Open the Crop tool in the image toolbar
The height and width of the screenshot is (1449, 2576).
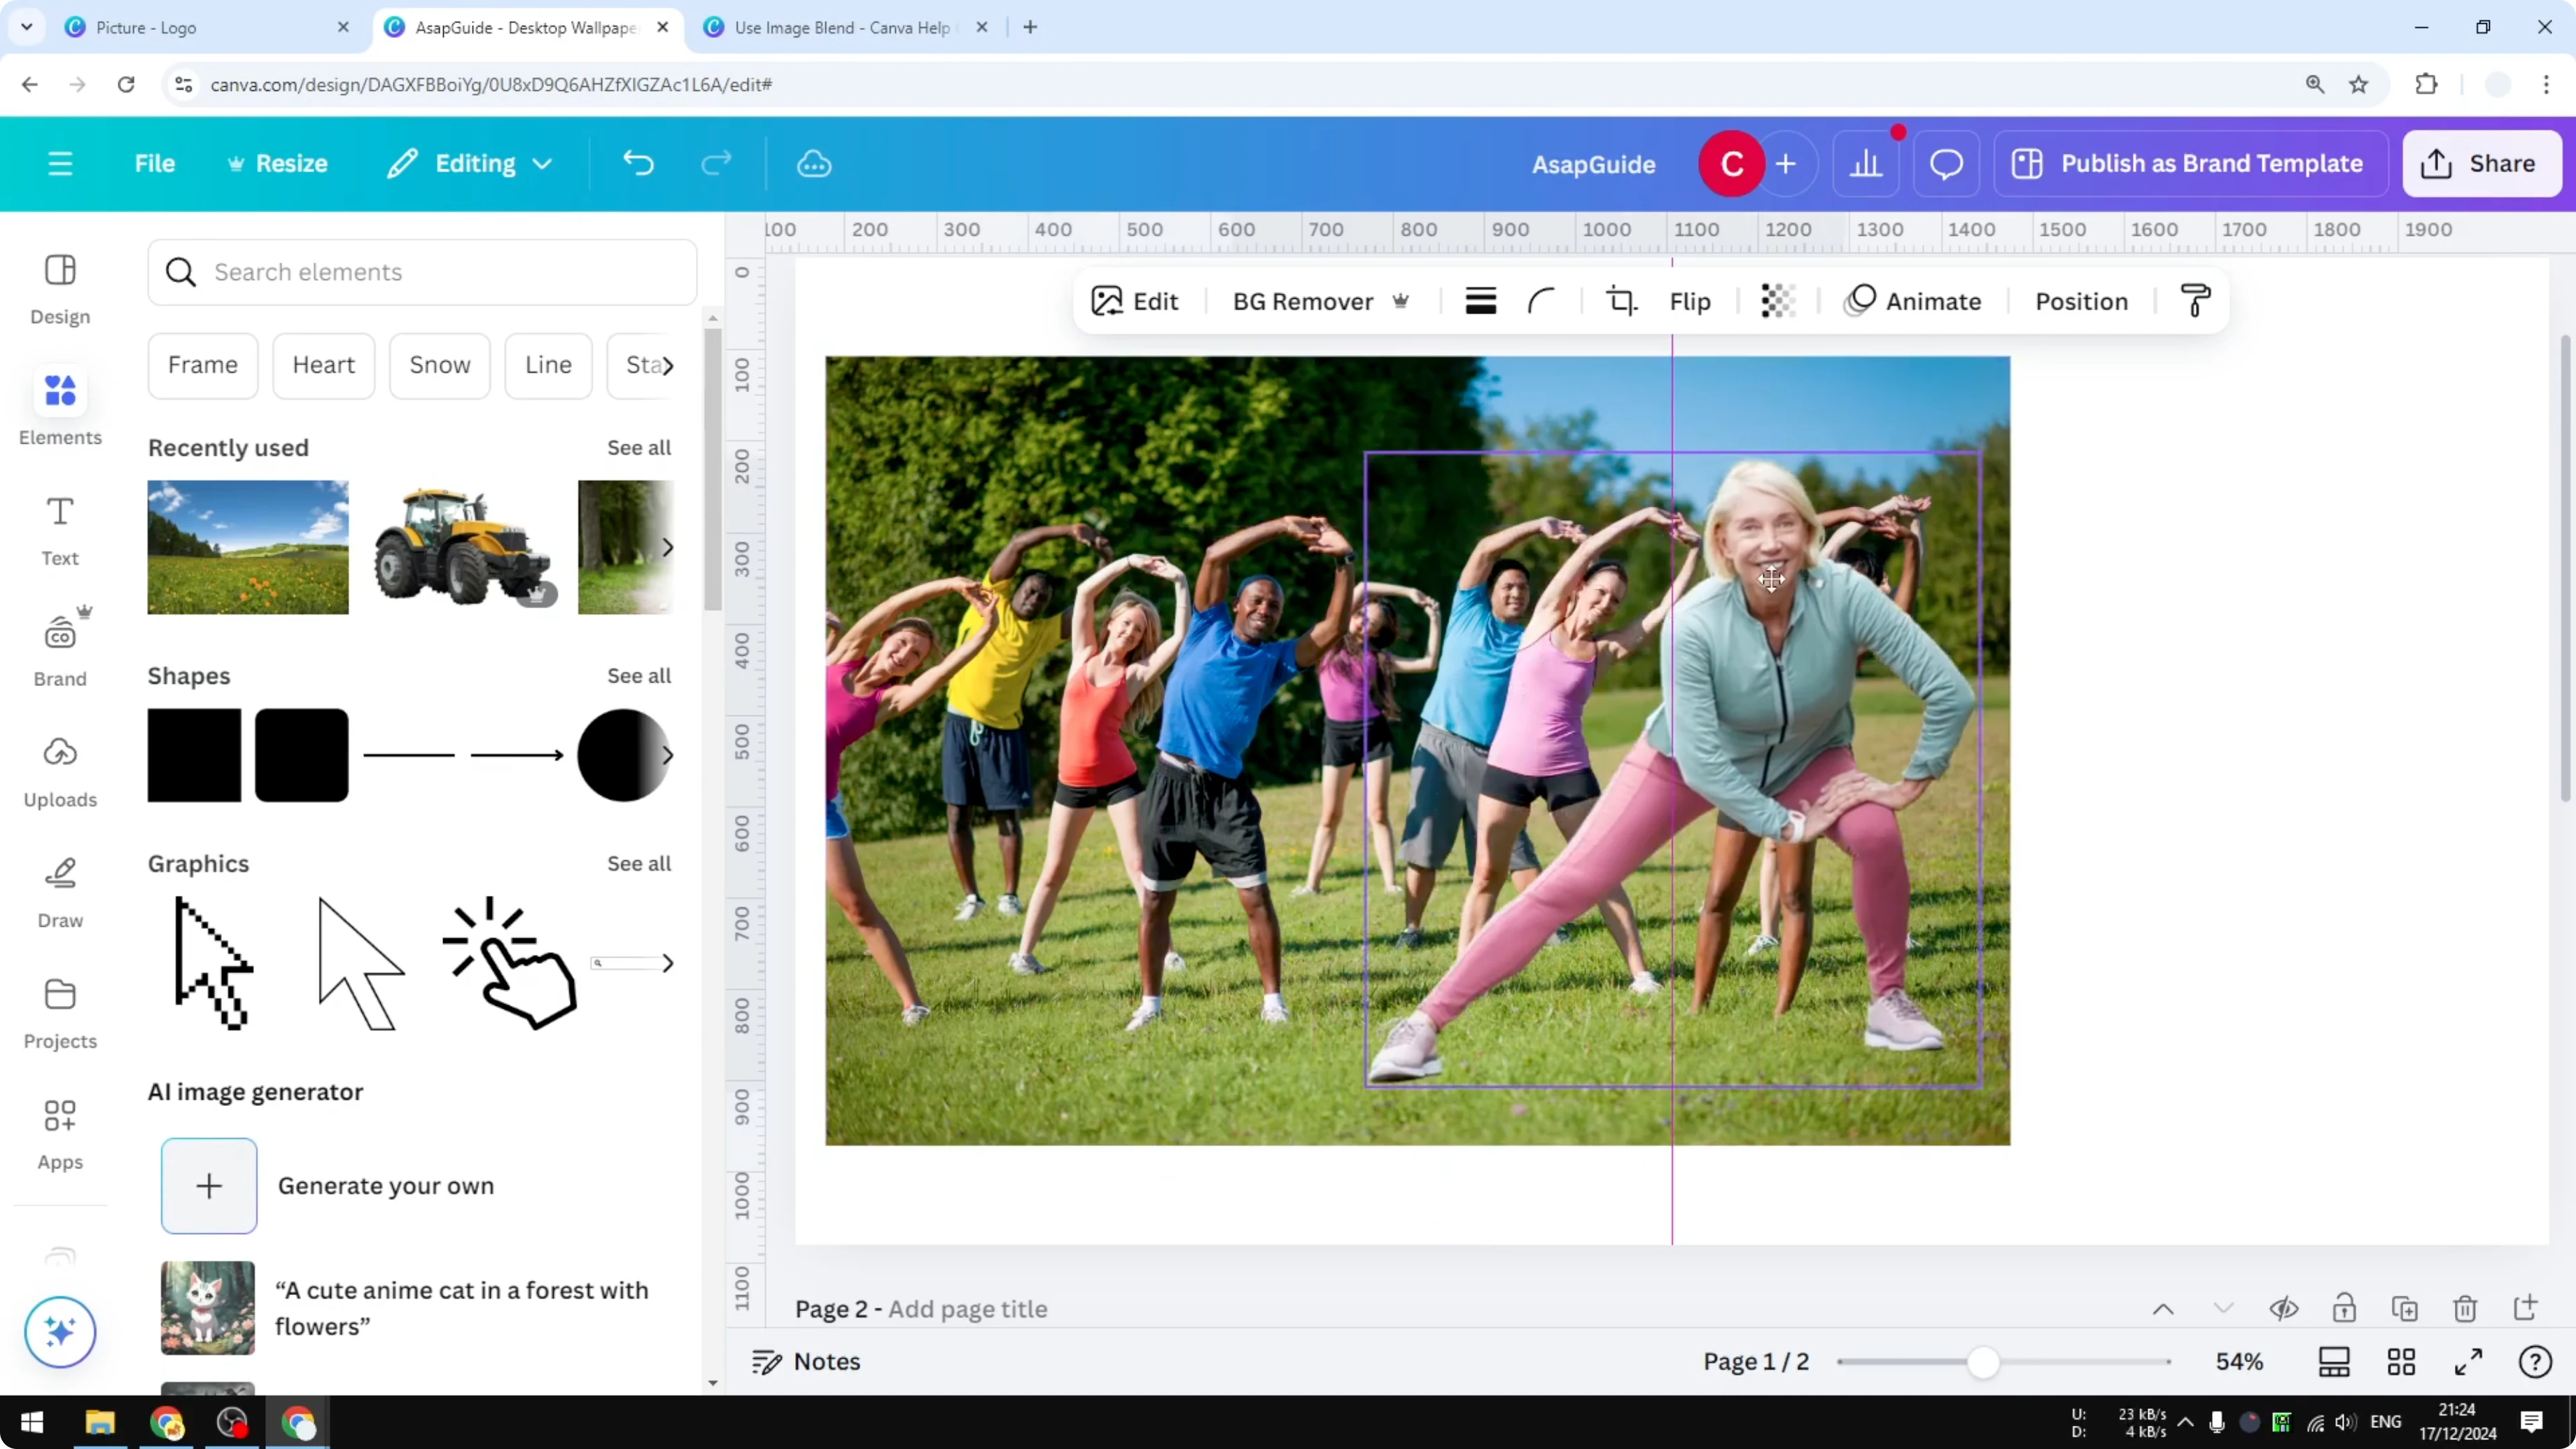[1621, 300]
